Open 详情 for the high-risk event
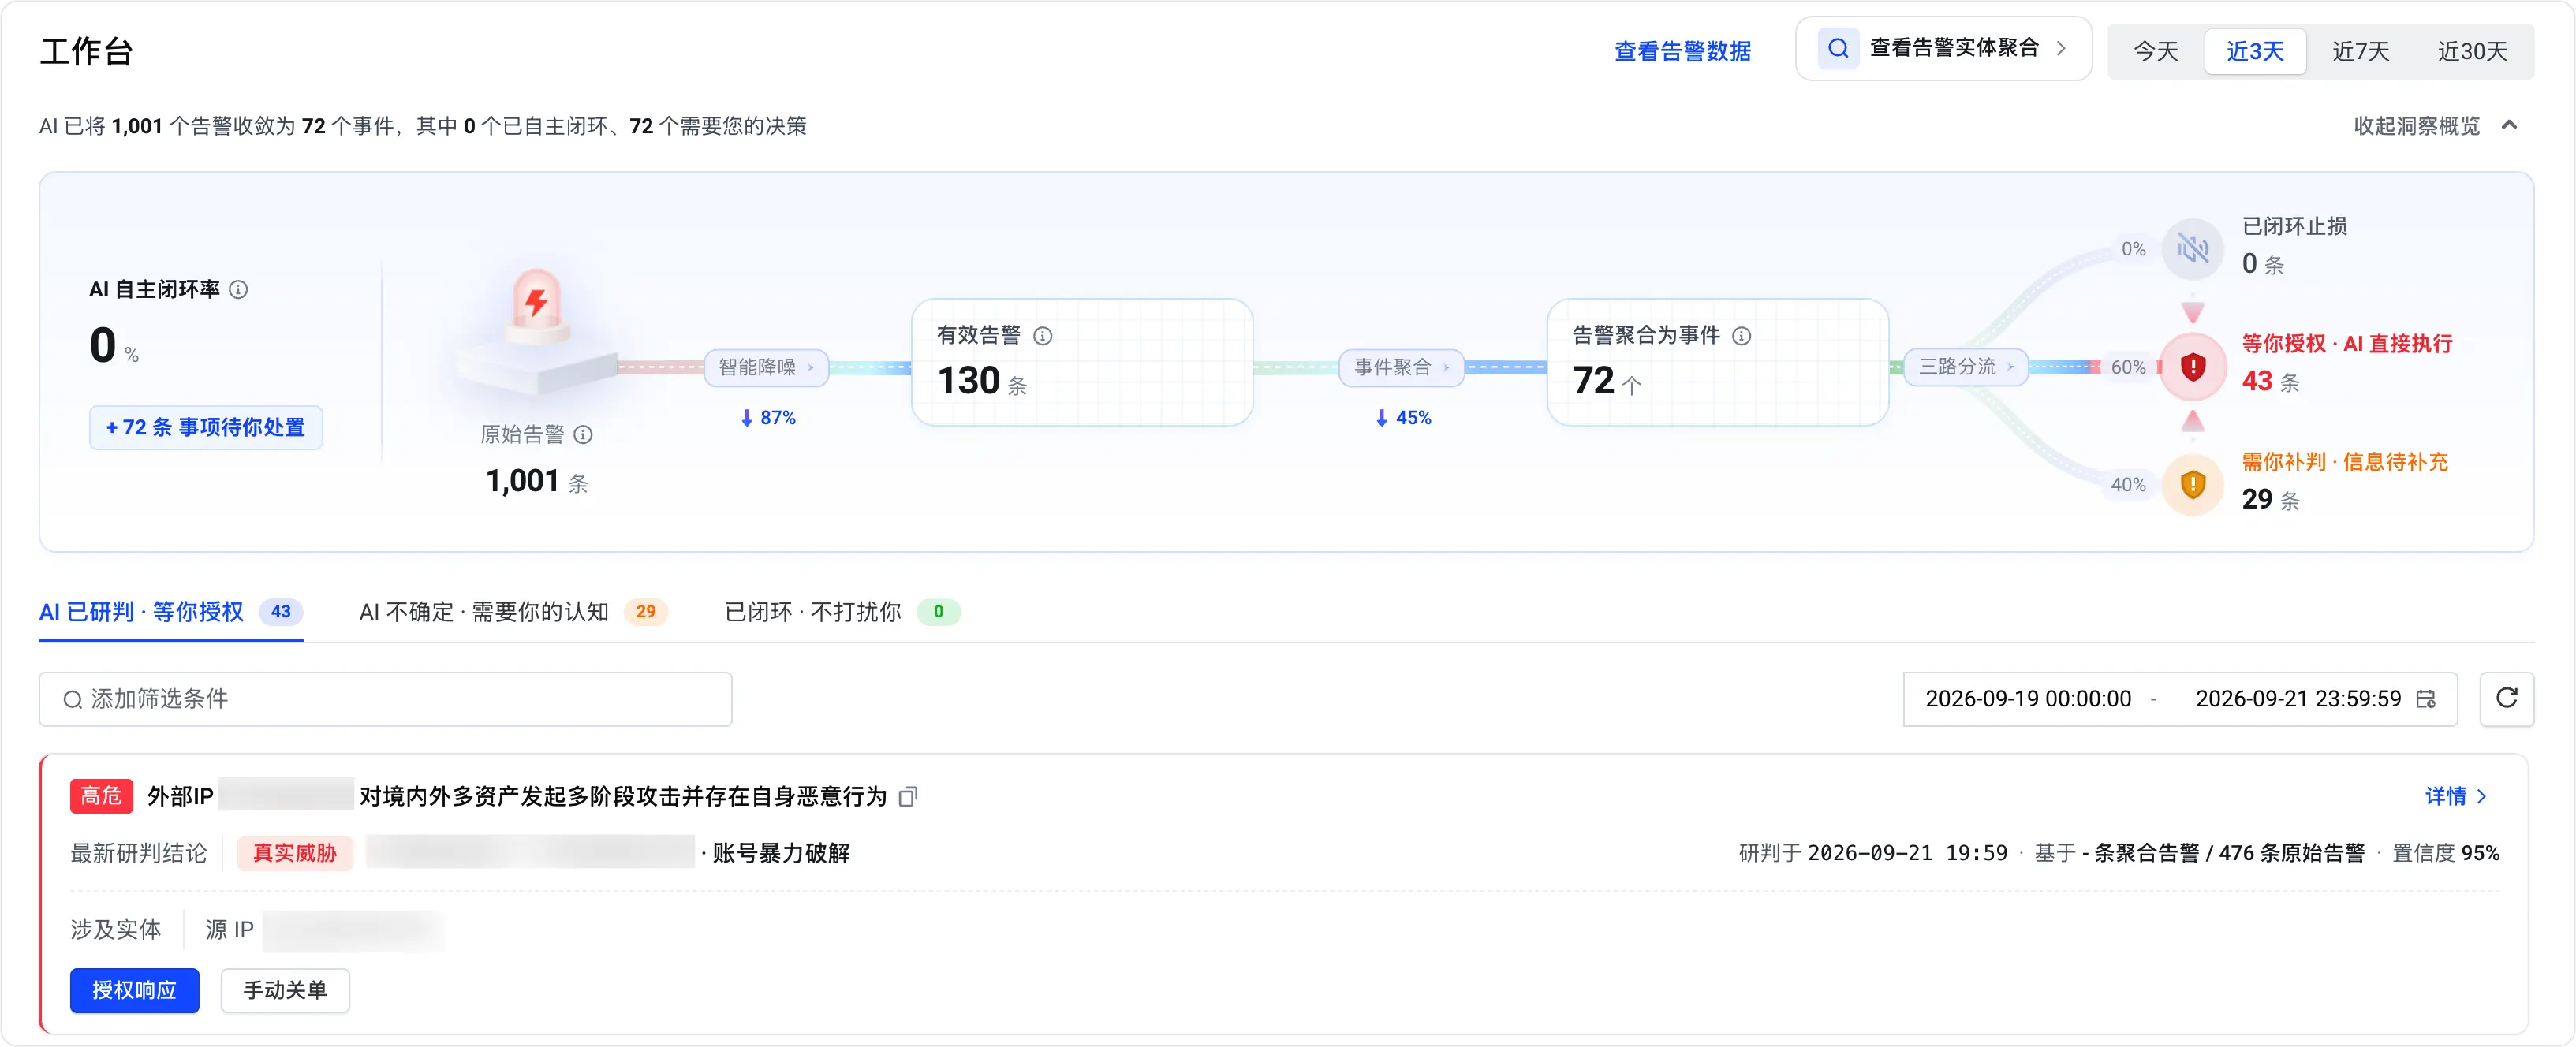 2456,796
